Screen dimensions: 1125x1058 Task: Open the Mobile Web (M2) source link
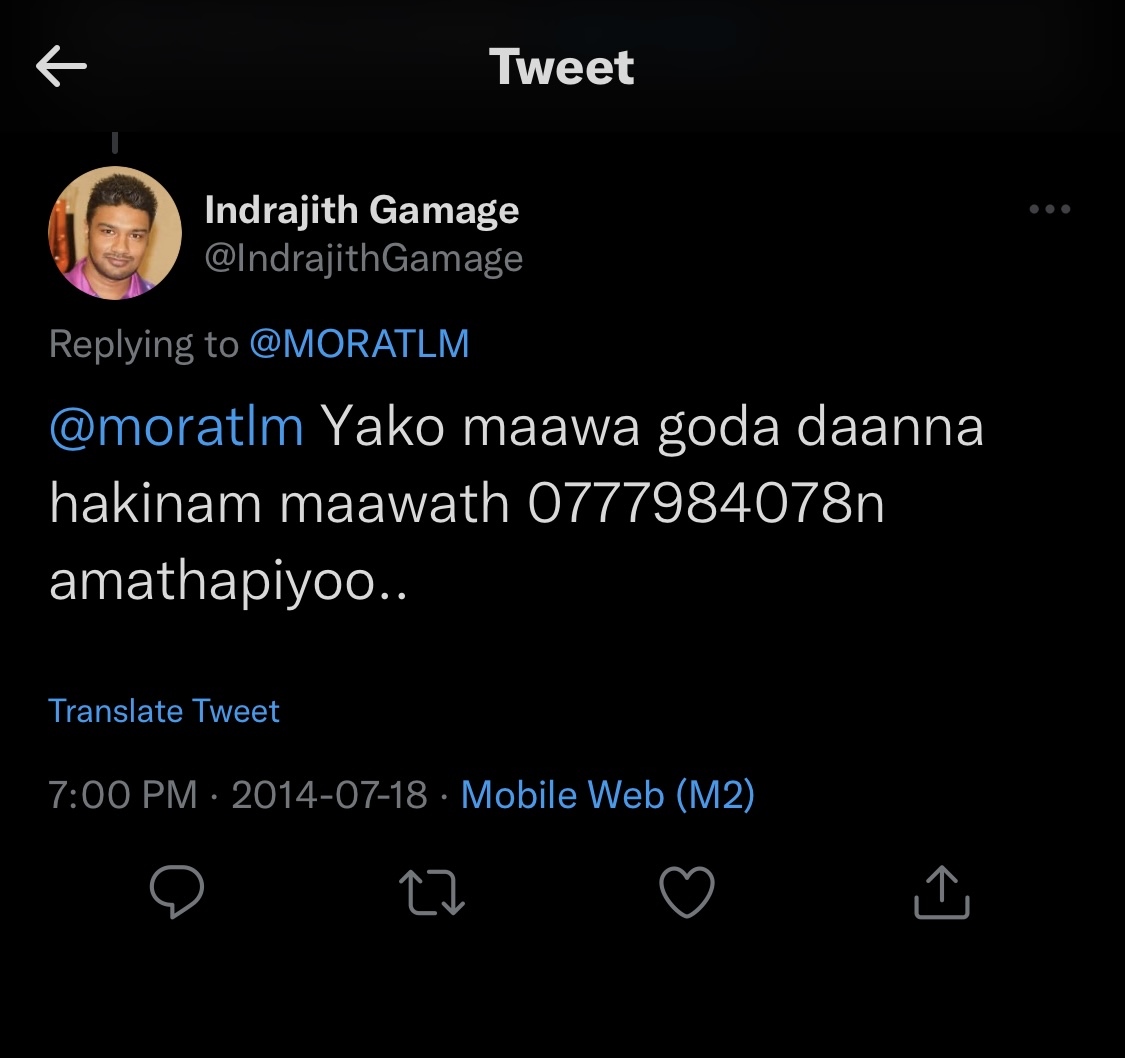pos(608,795)
